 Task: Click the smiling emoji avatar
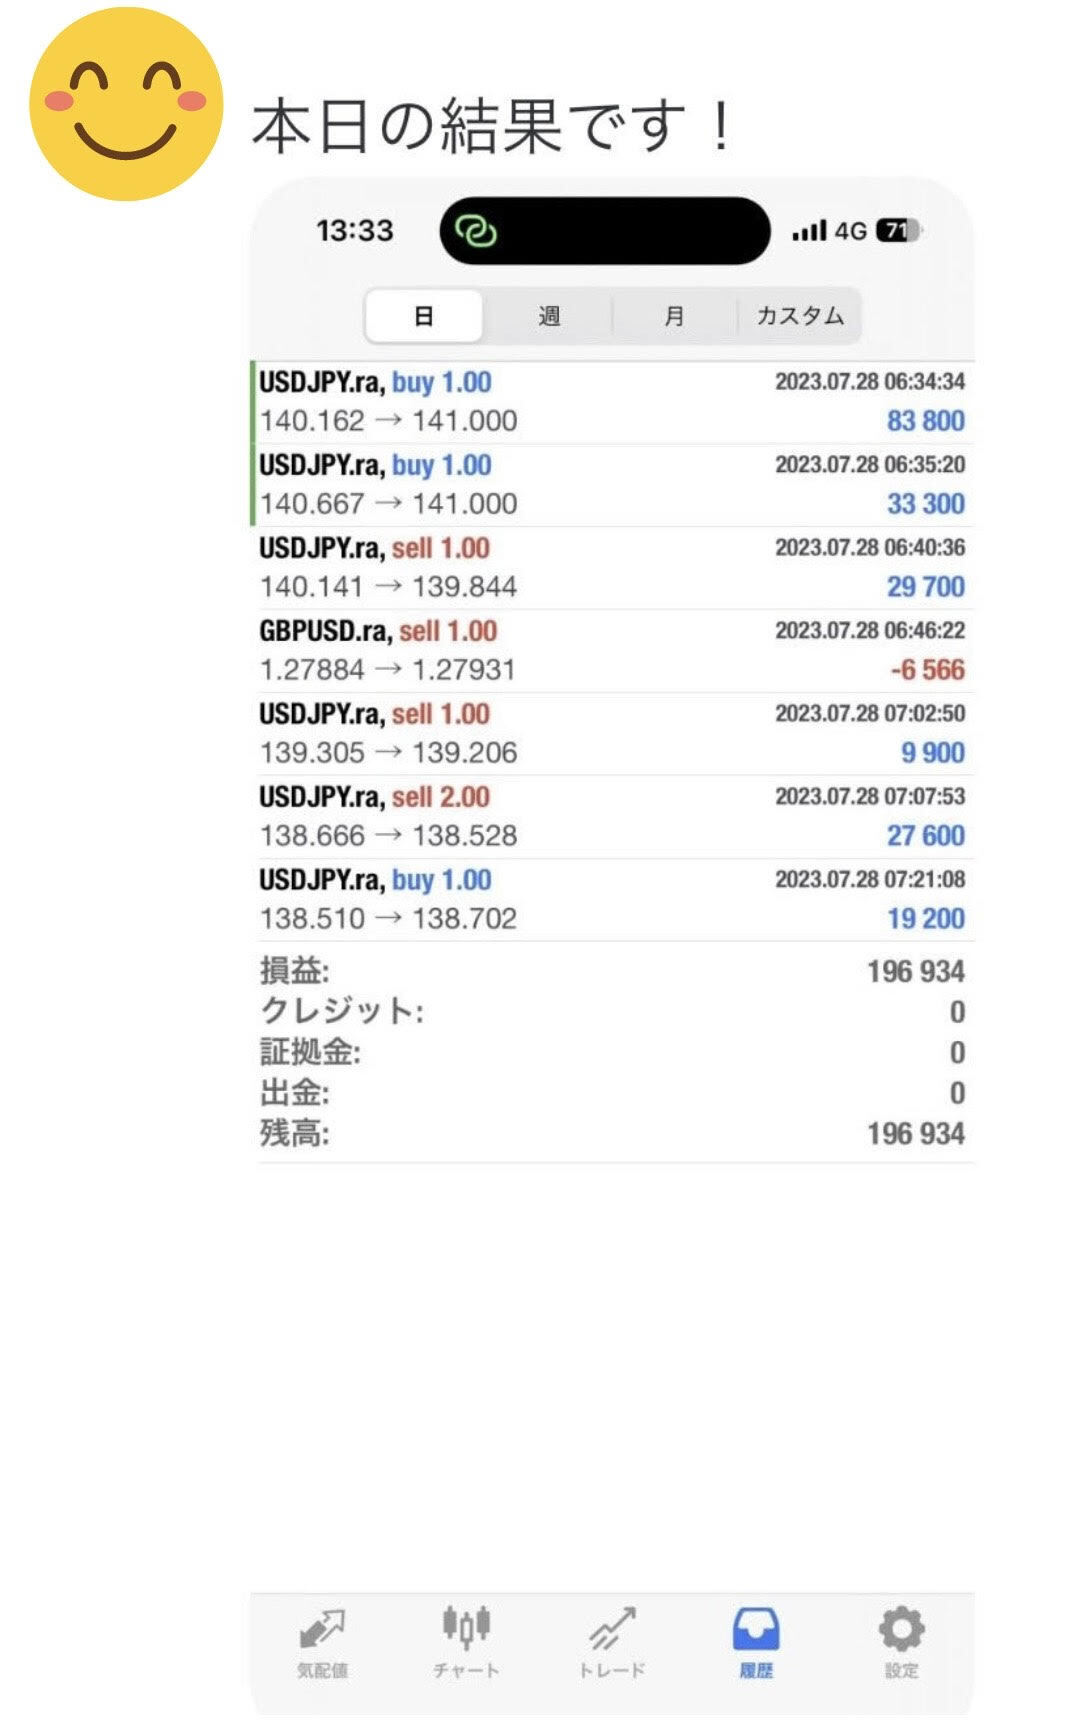pos(126,104)
